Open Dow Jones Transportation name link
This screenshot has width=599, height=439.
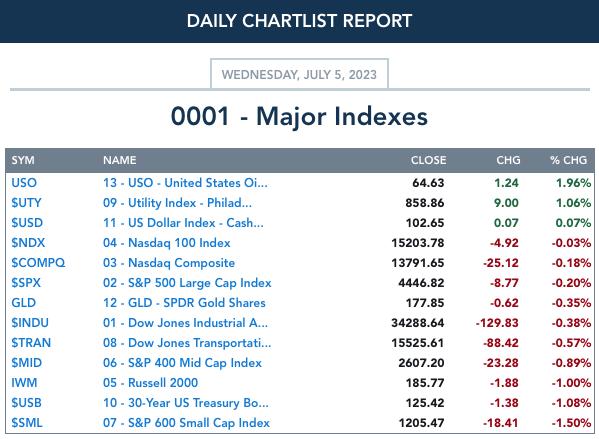(x=187, y=343)
